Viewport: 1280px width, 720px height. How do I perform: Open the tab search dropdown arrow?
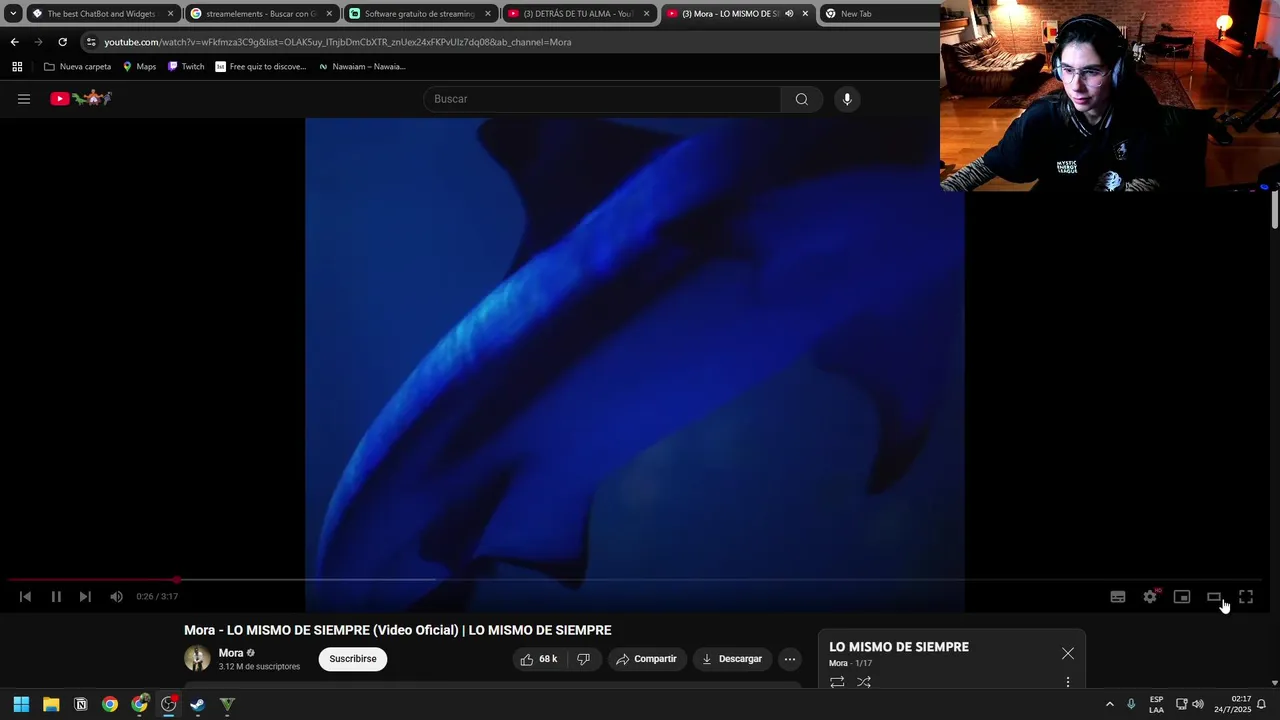[13, 14]
